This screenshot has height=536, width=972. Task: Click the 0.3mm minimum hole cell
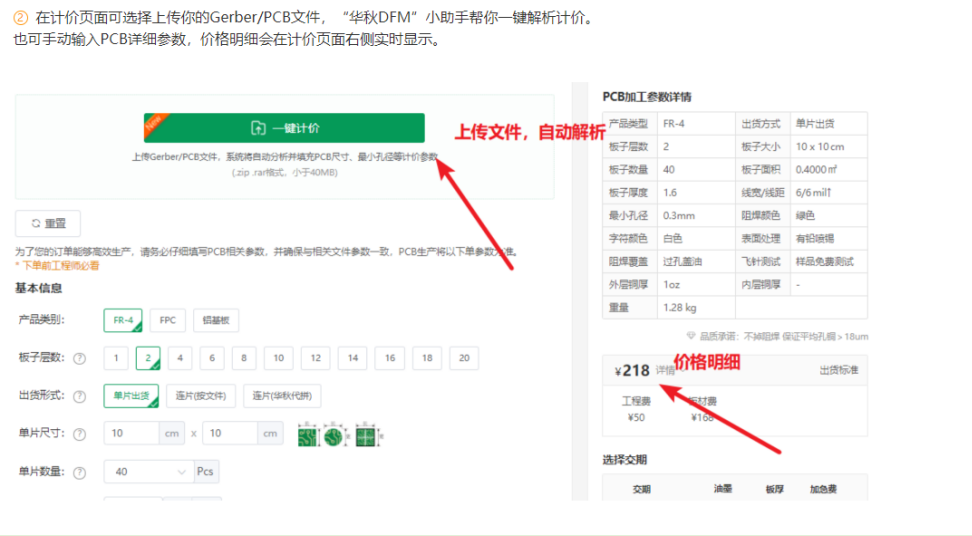(x=696, y=216)
